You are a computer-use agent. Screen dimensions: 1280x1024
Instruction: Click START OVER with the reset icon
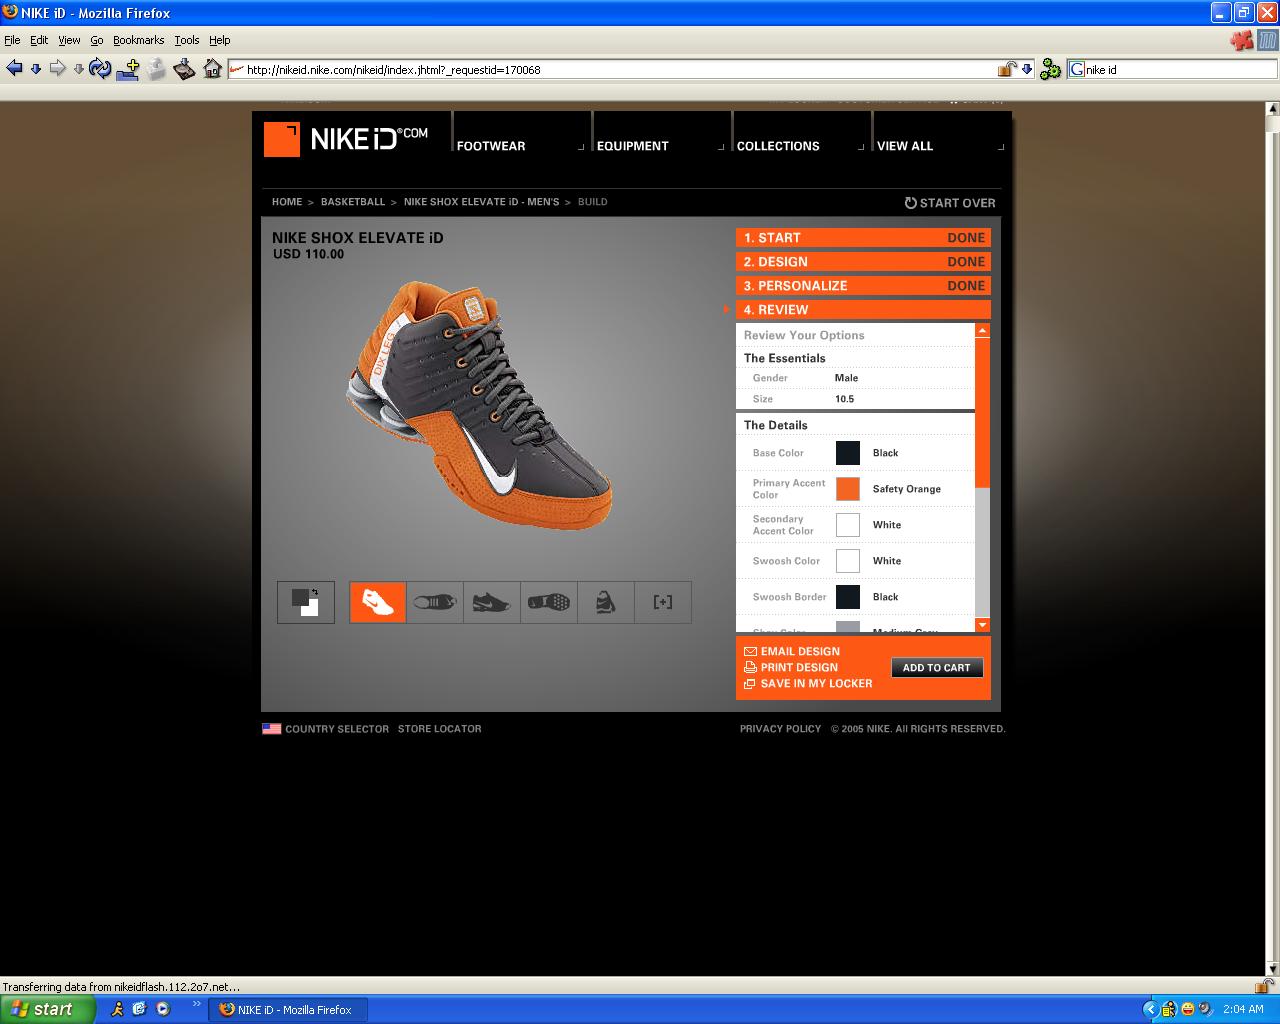(950, 203)
